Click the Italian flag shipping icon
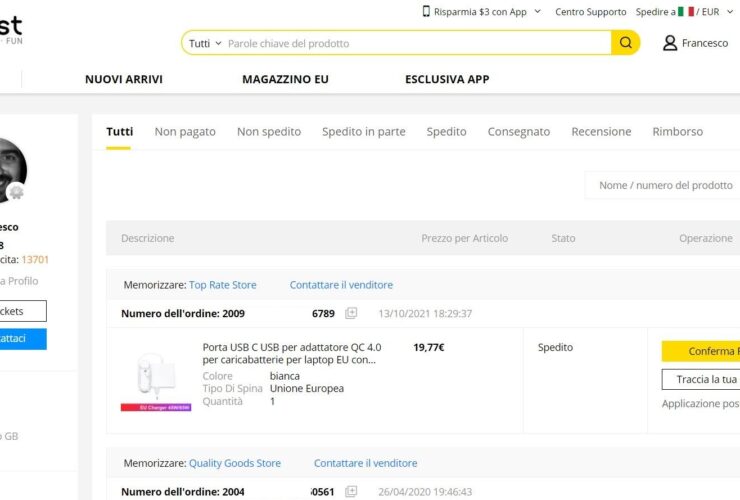The image size is (740, 500). coord(686,12)
